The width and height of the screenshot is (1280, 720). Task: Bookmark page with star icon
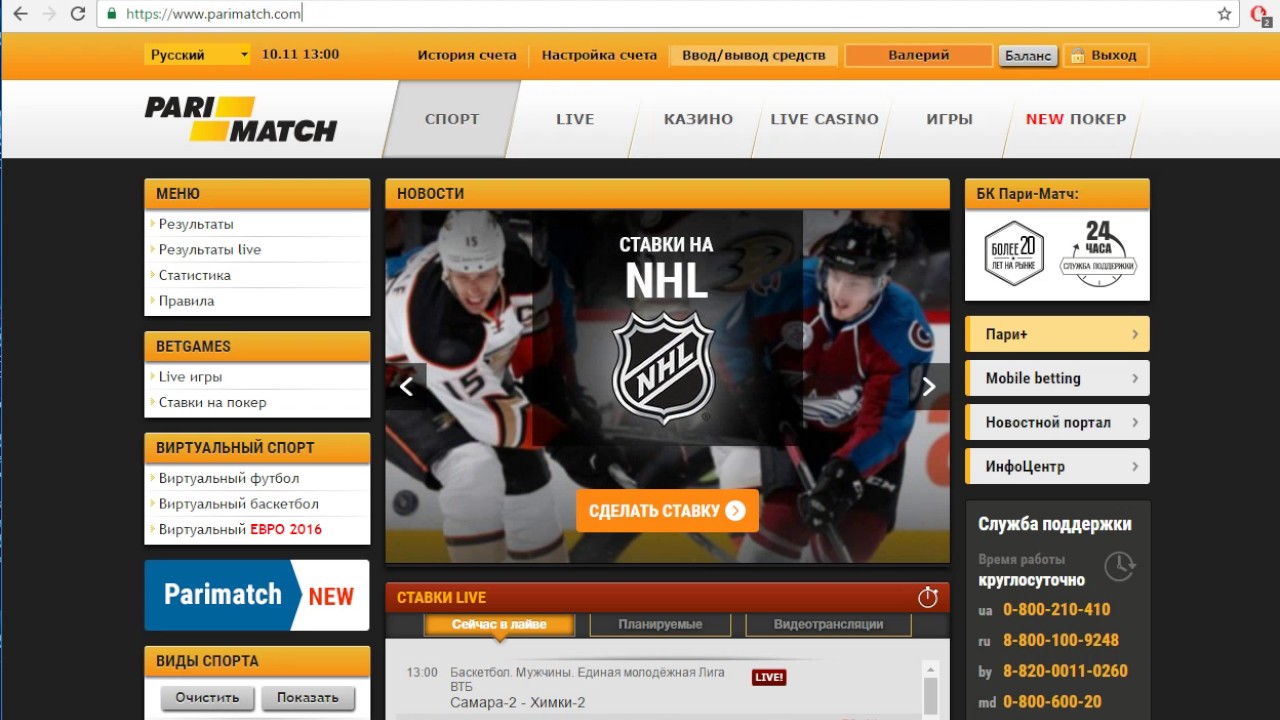tap(1224, 14)
